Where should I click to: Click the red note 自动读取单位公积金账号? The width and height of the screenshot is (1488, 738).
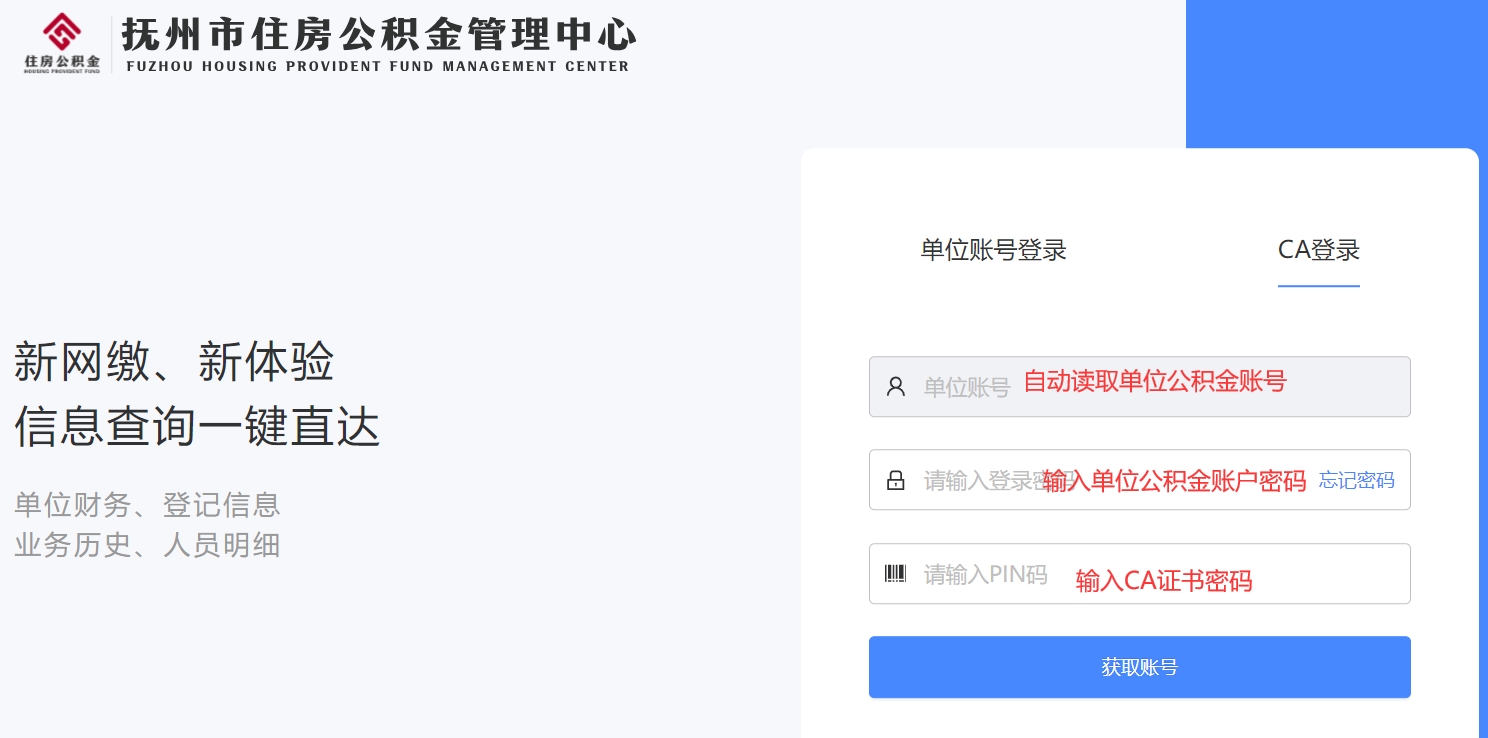point(1155,381)
